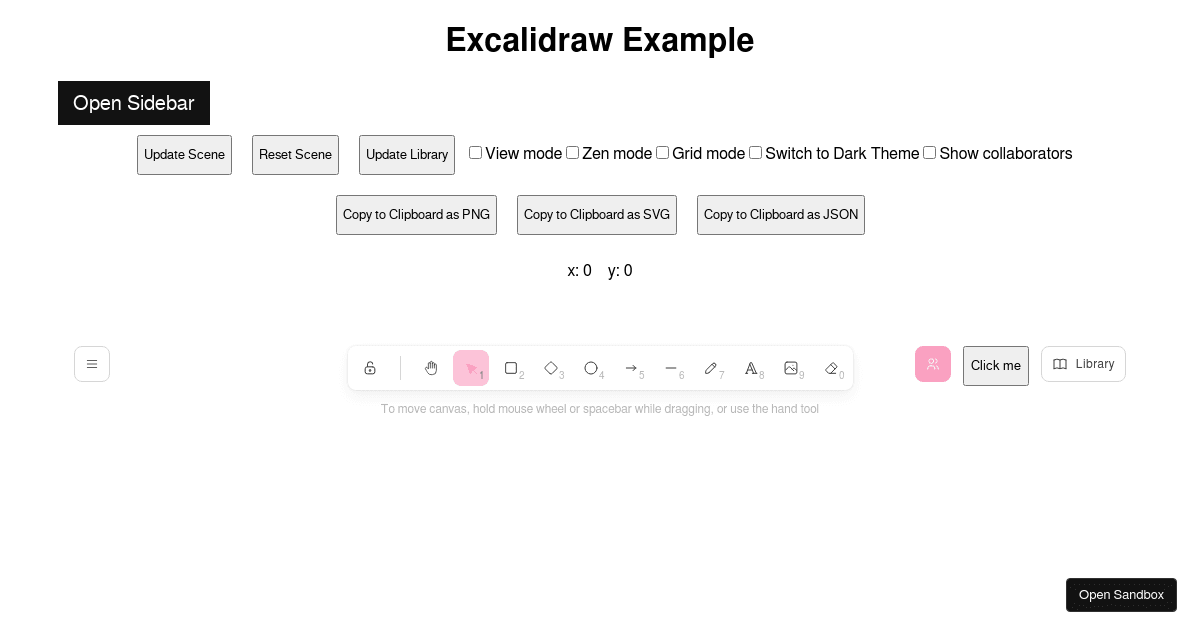The height and width of the screenshot is (630, 1200).
Task: Select the Diamond tool
Action: pos(551,368)
